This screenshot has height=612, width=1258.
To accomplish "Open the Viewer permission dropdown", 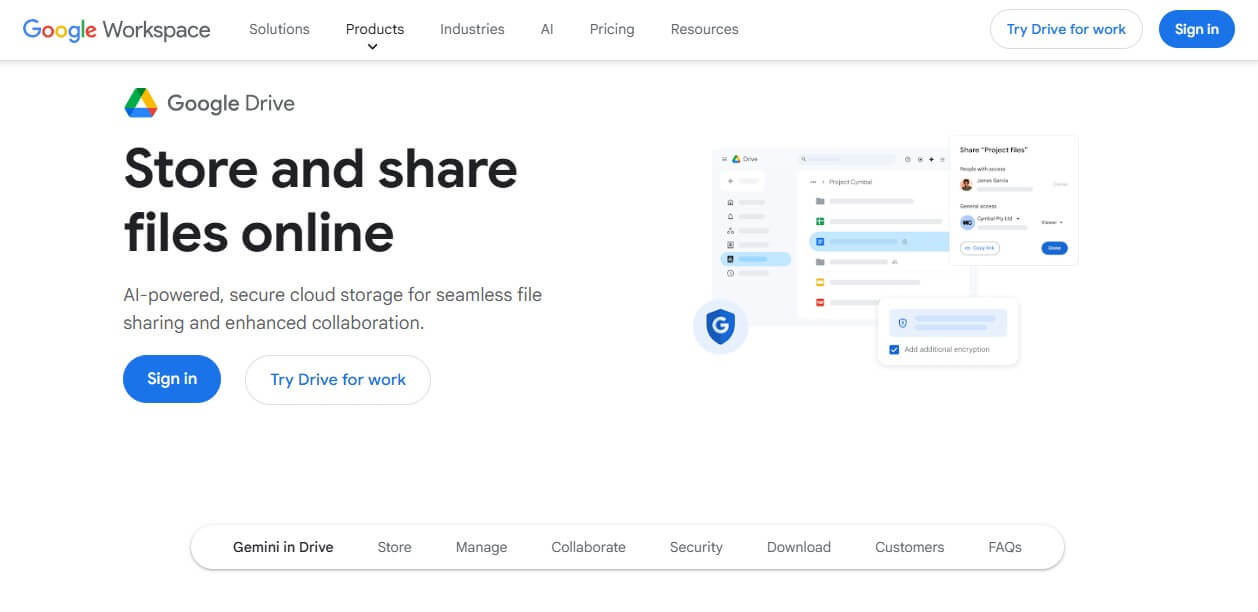I will [1052, 222].
